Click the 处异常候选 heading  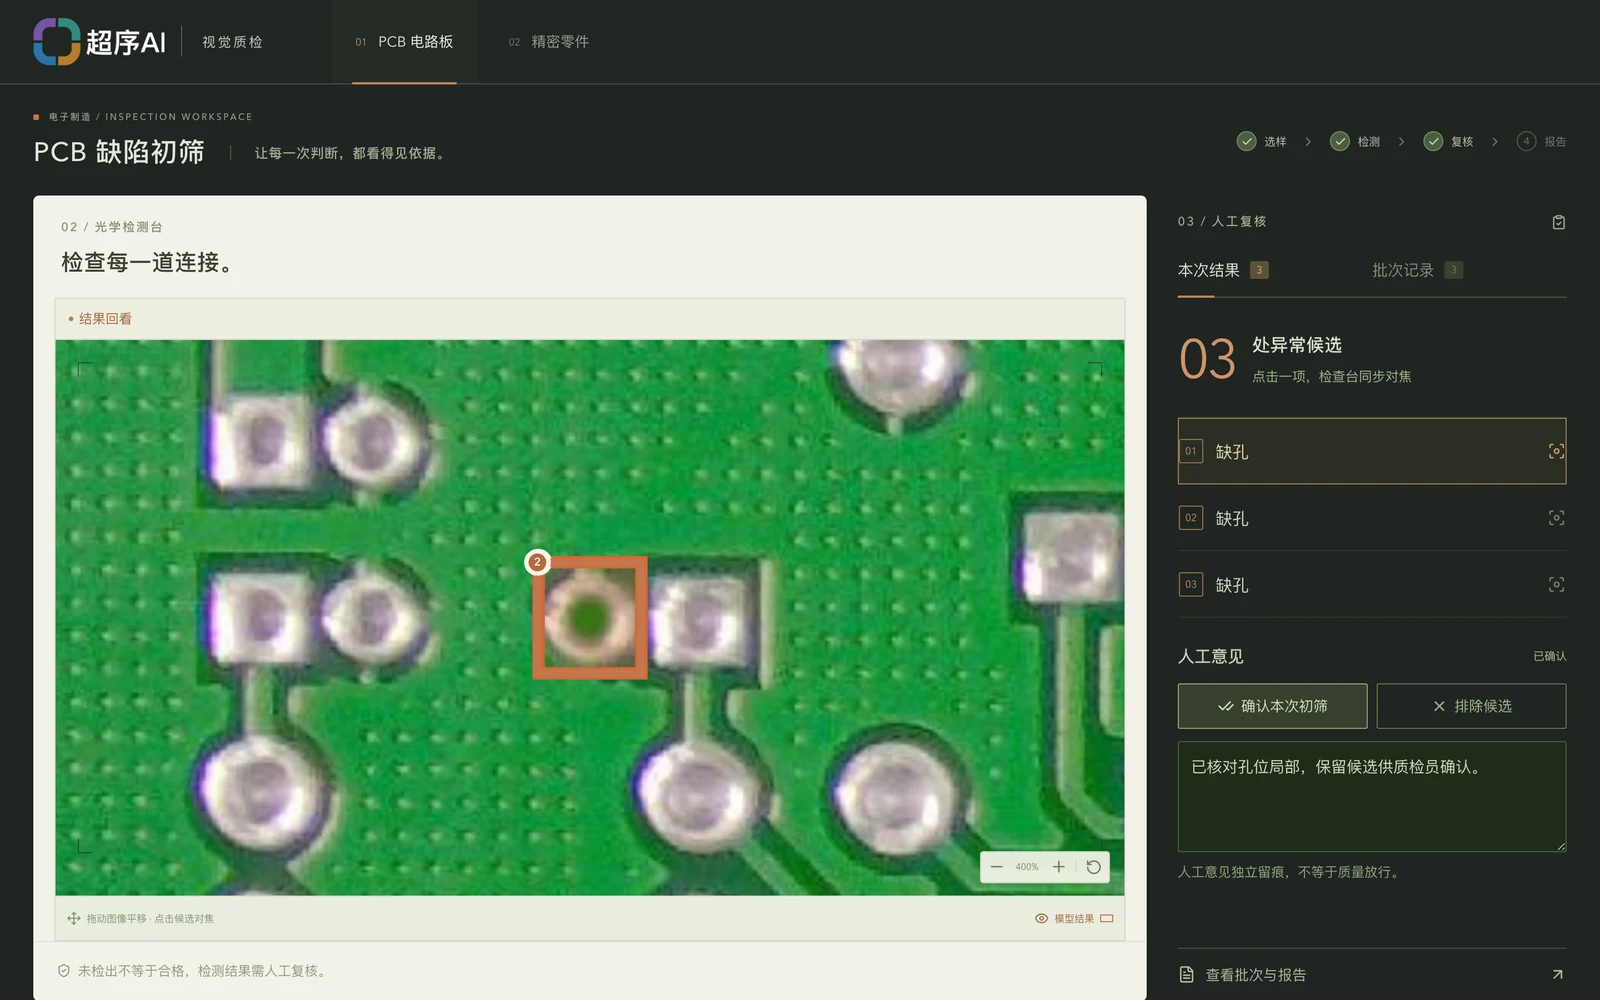[x=1297, y=345]
